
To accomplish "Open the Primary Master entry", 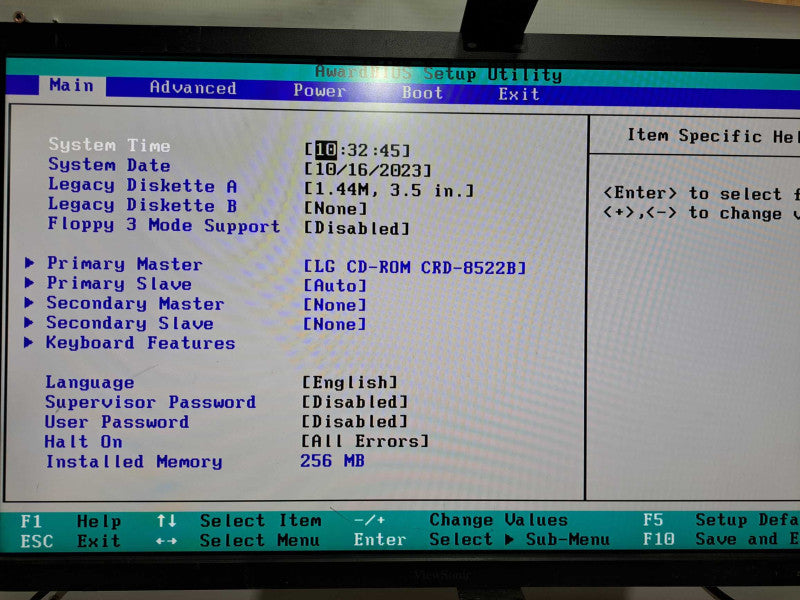I will (124, 264).
